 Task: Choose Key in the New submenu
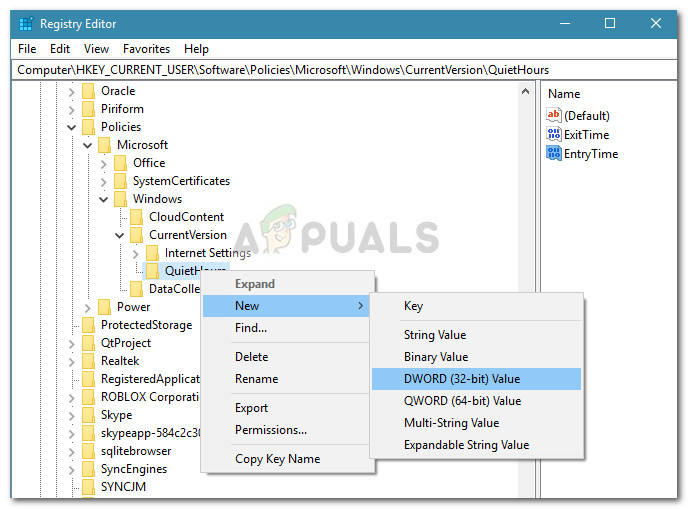tap(476, 306)
